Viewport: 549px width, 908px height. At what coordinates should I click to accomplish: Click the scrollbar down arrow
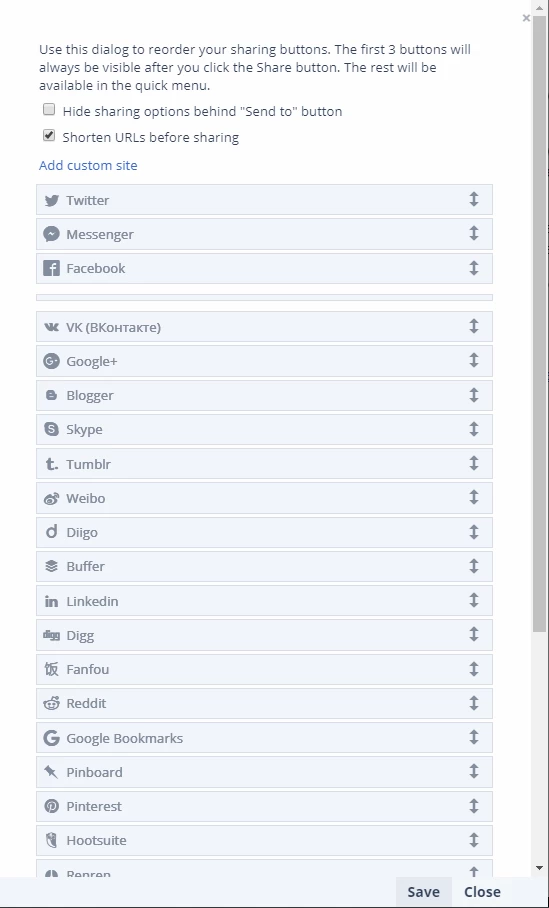540,867
